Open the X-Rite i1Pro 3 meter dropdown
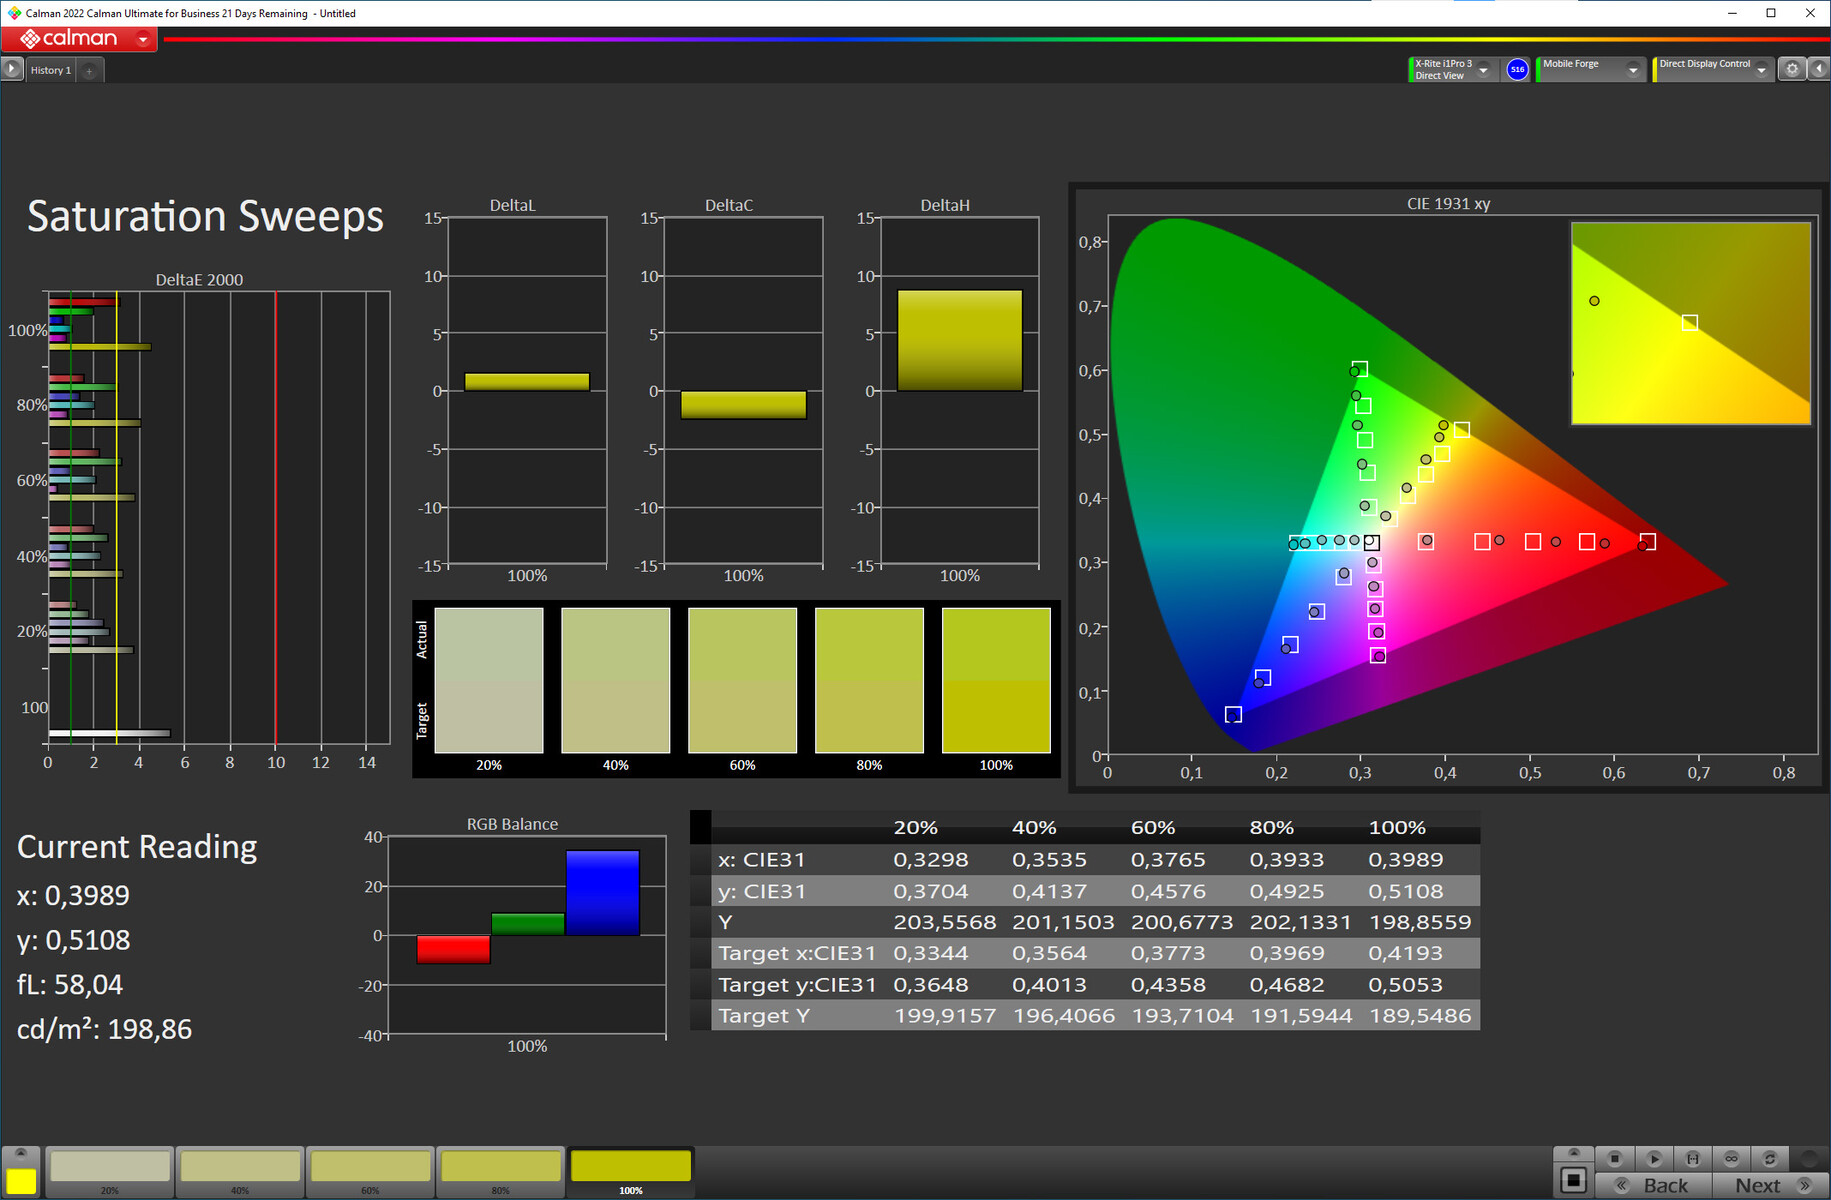Screen dimensions: 1831x1200 pos(1484,70)
